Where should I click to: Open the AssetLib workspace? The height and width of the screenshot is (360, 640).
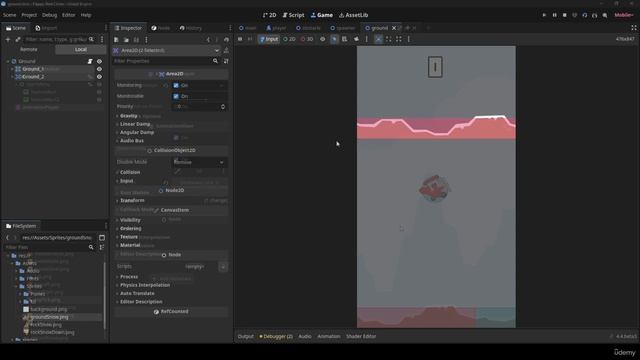pos(353,15)
